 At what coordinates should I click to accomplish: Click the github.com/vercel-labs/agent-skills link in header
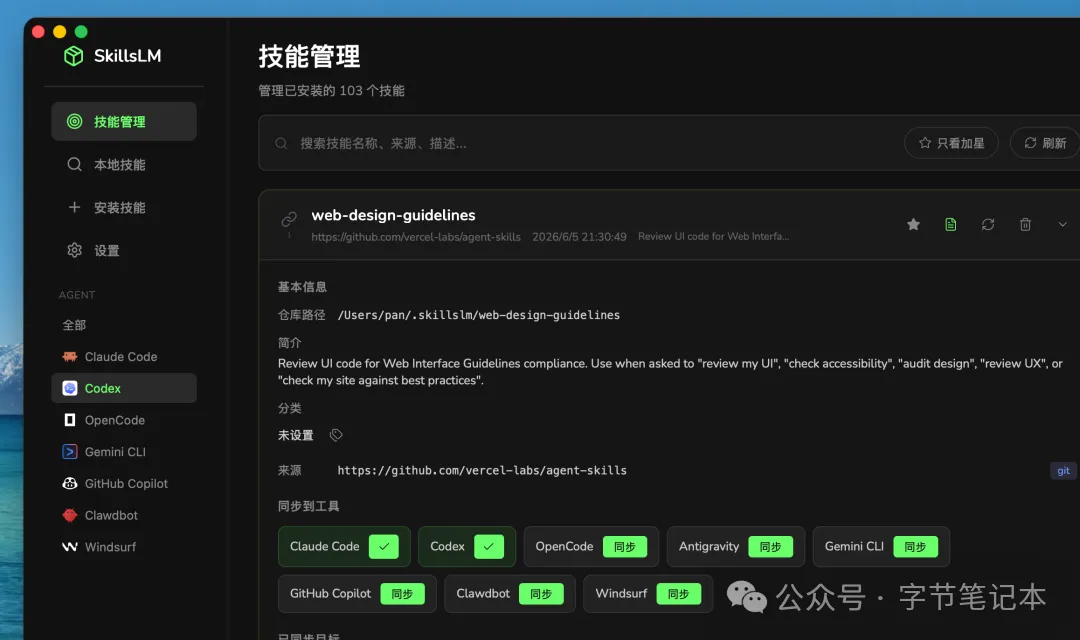[x=416, y=237]
